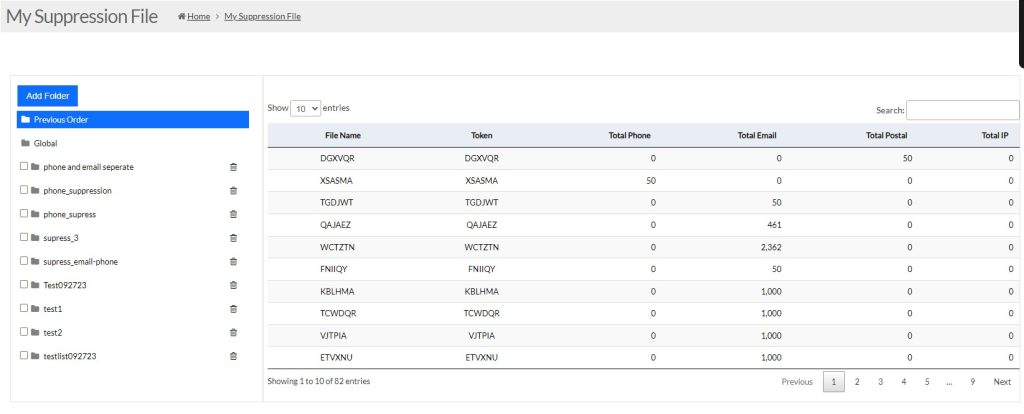The image size is (1024, 414).
Task: Remove the Test092723 folder using trash icon
Action: [233, 285]
